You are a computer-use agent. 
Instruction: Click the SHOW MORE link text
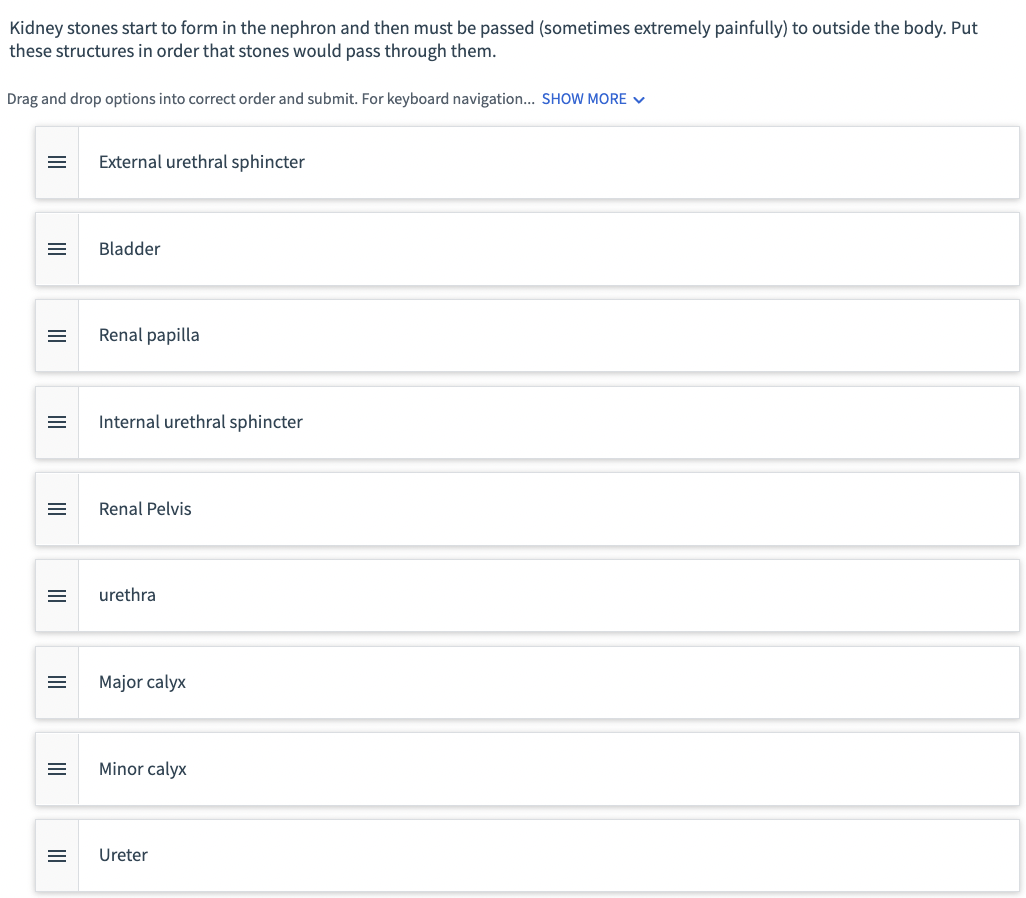(584, 99)
